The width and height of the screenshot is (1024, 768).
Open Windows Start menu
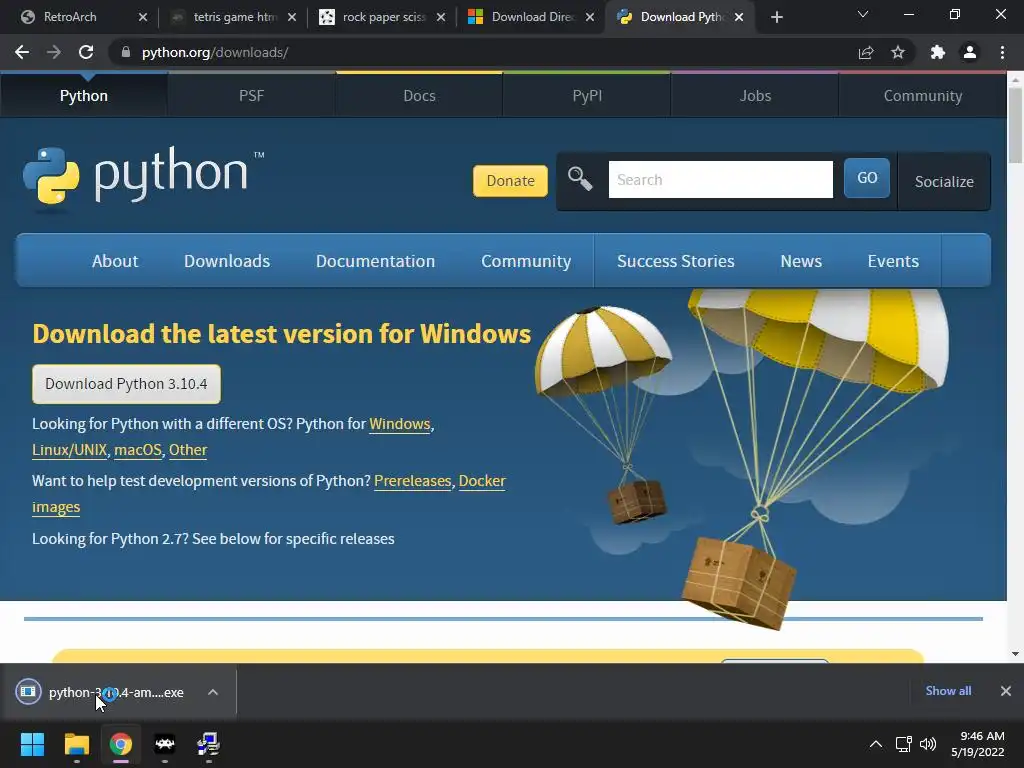click(32, 744)
